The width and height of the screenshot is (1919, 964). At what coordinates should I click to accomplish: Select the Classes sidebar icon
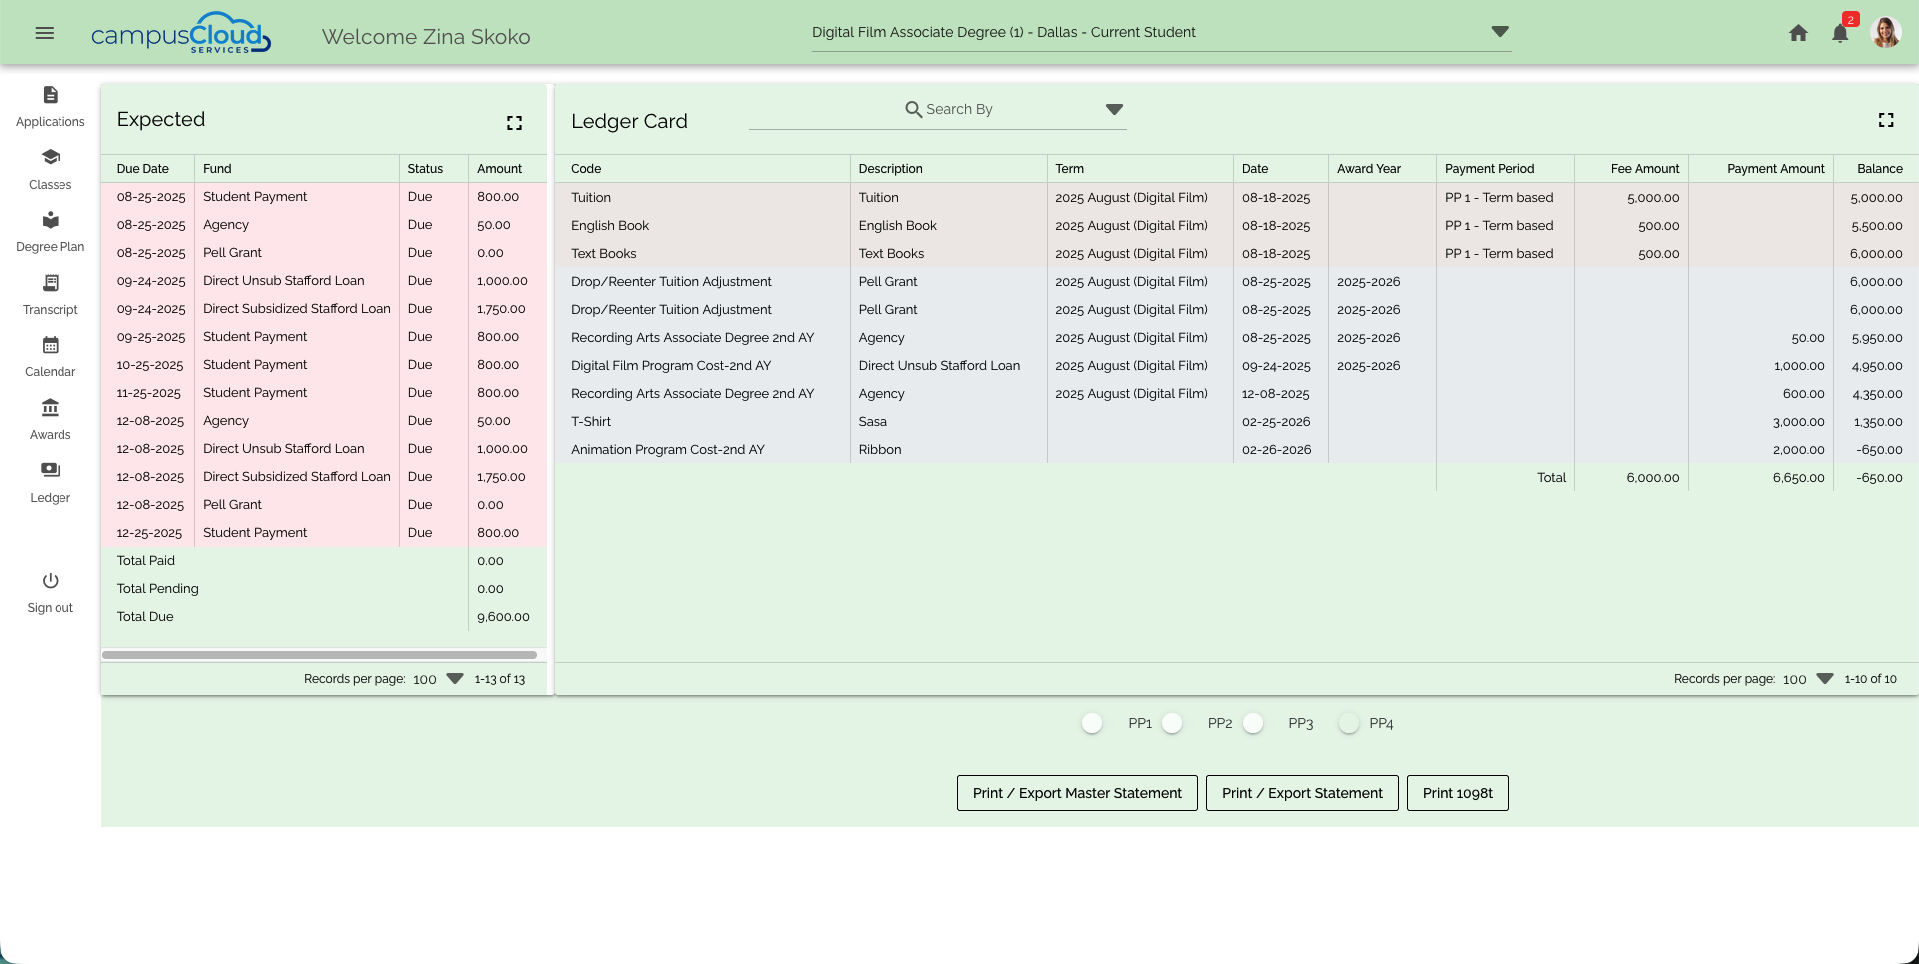click(x=50, y=168)
